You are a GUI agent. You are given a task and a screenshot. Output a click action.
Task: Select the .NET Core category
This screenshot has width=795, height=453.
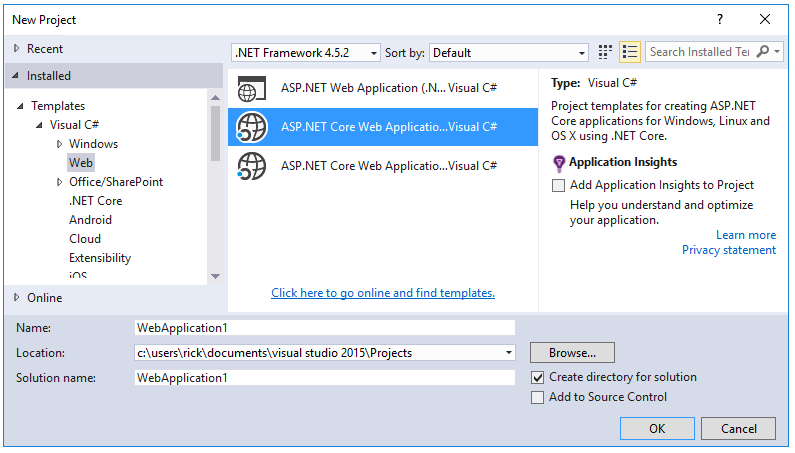tap(96, 201)
